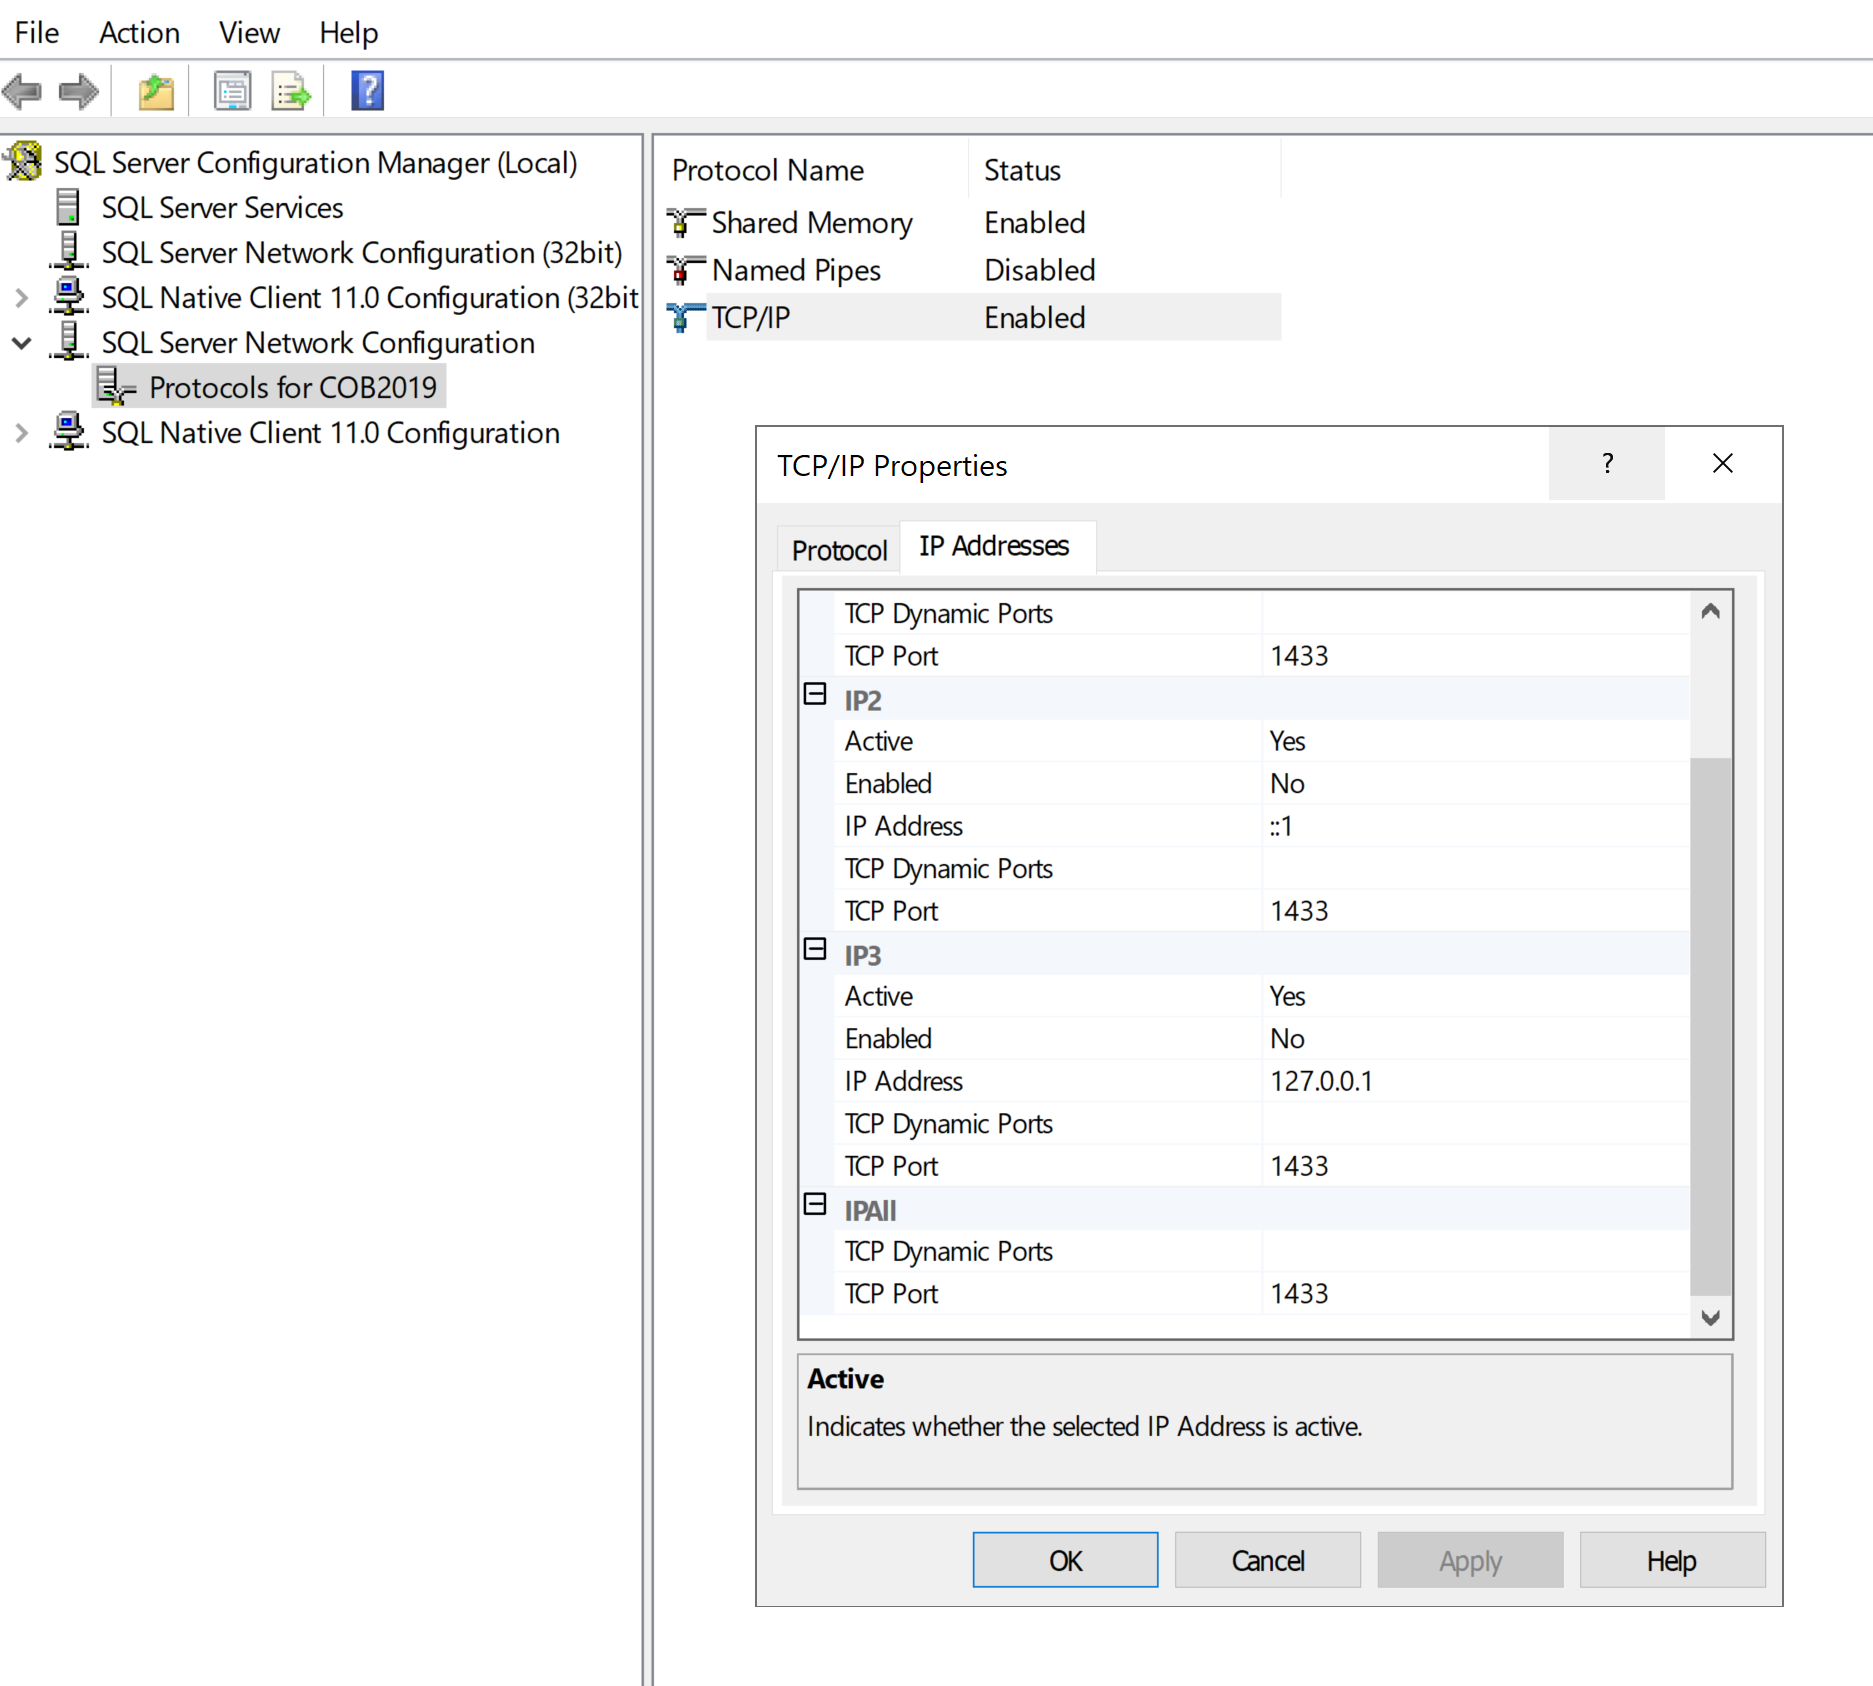Open the Action menu
This screenshot has height=1686, width=1873.
(138, 32)
